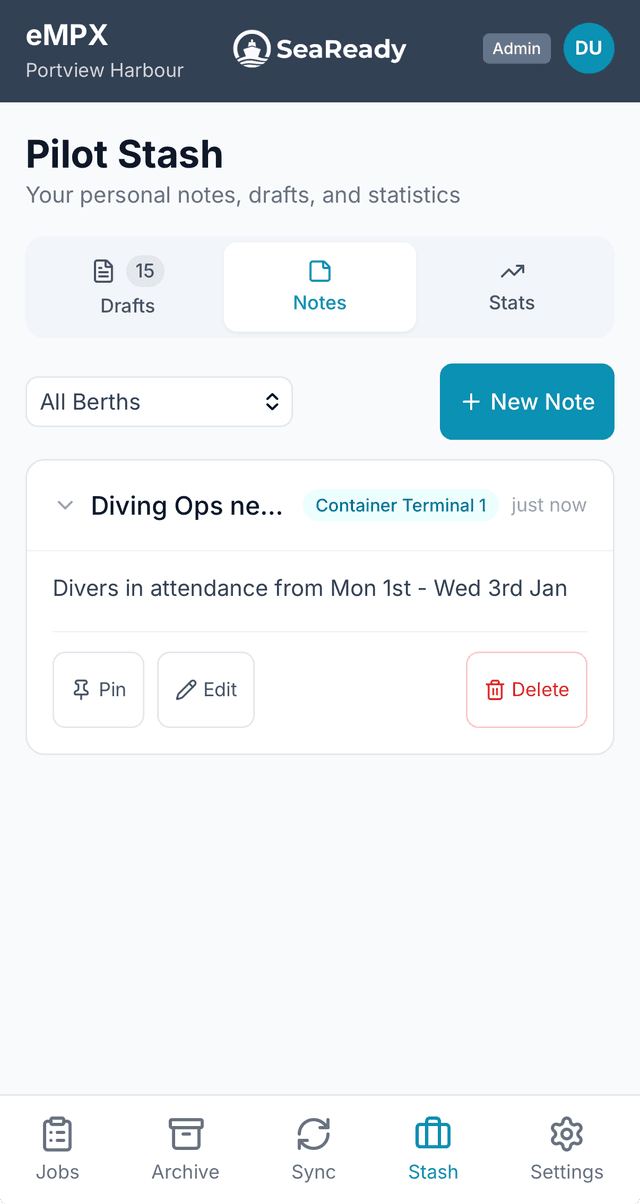Delete the Diving Ops note
Image resolution: width=640 pixels, height=1204 pixels.
(526, 689)
